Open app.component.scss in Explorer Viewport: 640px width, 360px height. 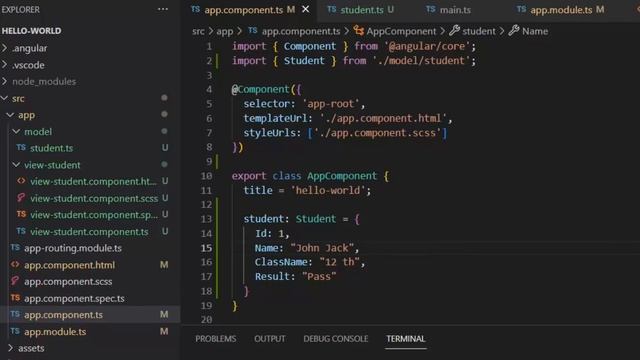(x=68, y=281)
